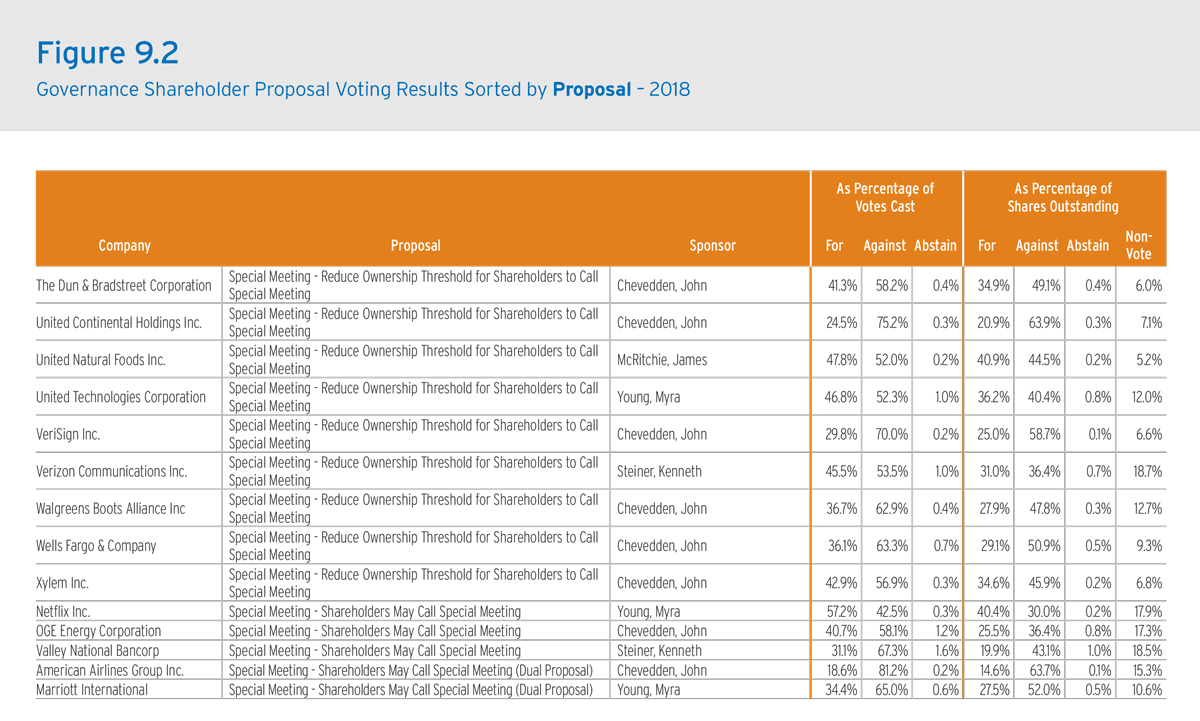Select the Sponsor column header
Viewport: 1200px width, 721px height.
(x=712, y=246)
